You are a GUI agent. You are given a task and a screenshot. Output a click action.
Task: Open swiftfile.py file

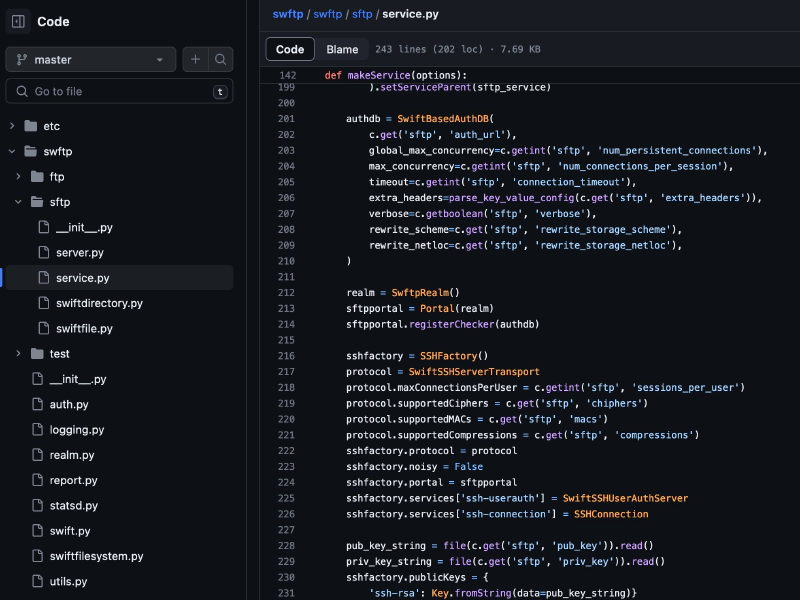click(84, 329)
